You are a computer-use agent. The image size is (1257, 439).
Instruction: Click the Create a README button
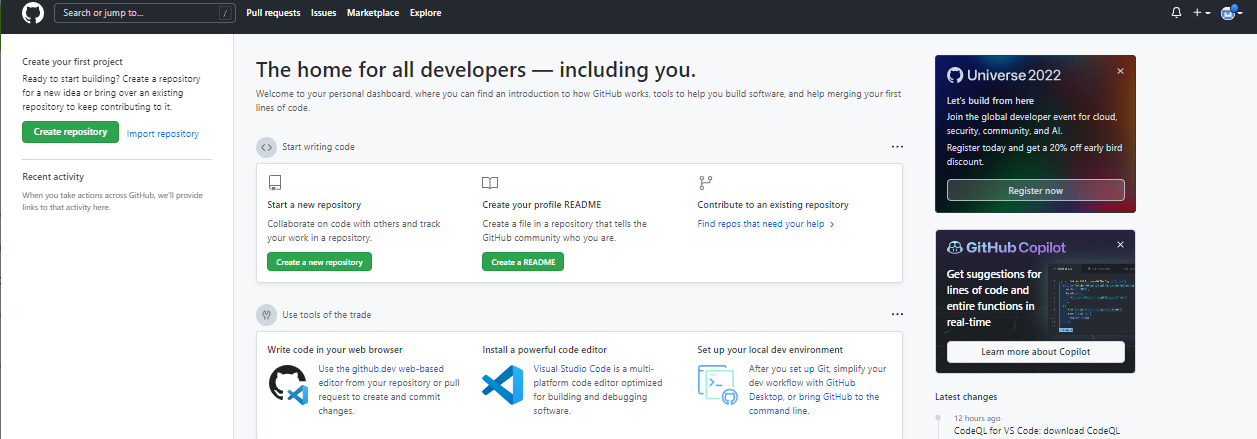coord(523,262)
